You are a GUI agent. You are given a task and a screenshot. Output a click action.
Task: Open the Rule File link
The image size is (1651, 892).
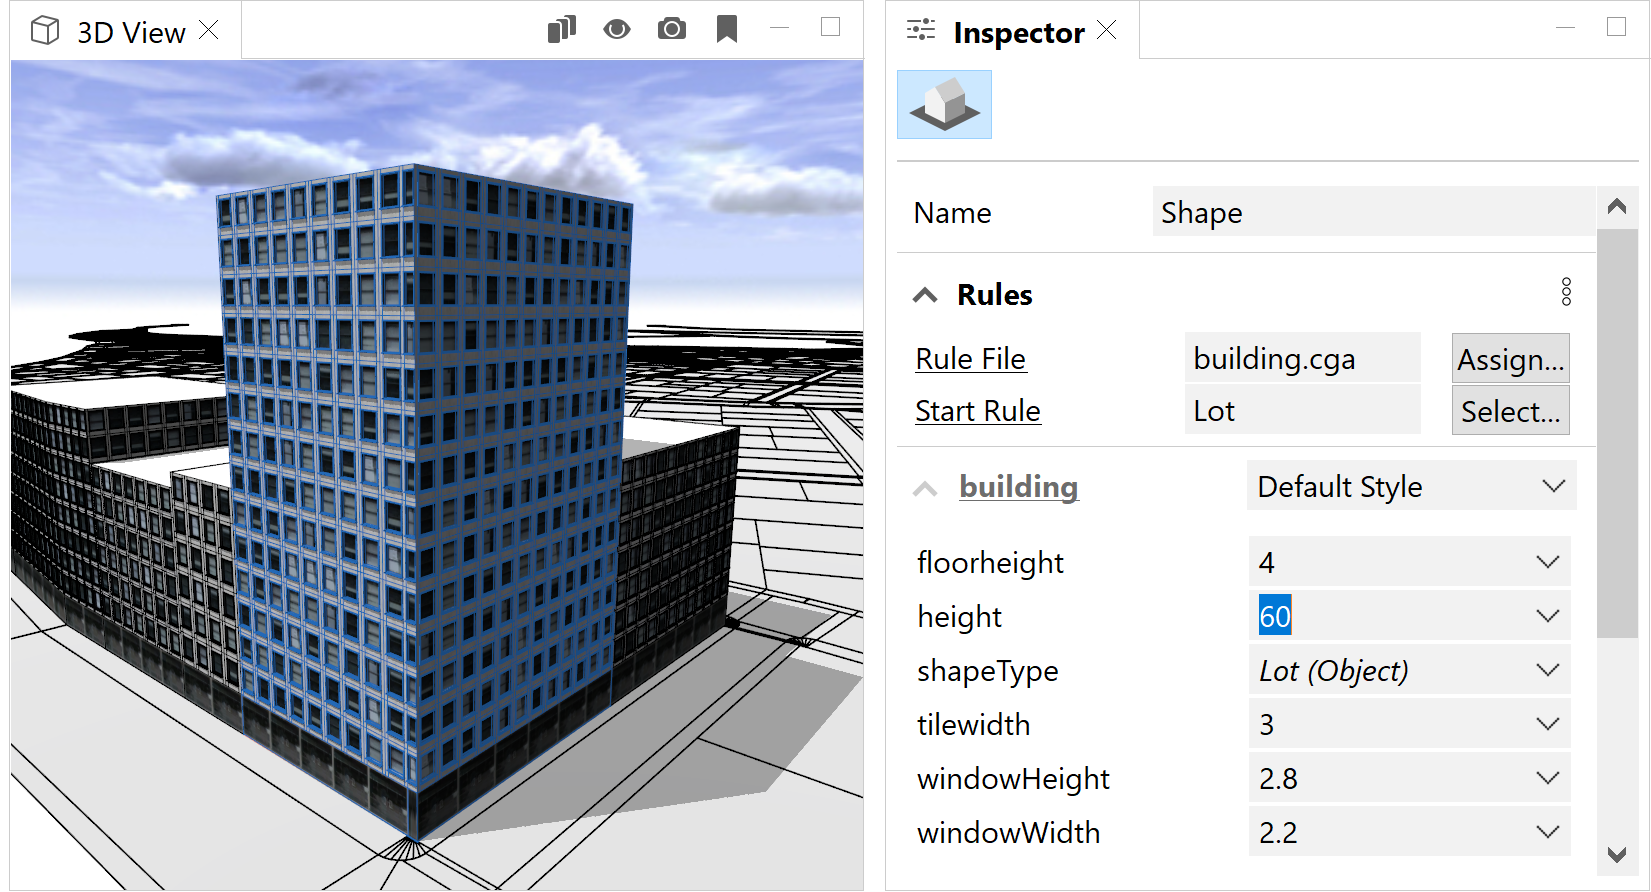(970, 359)
